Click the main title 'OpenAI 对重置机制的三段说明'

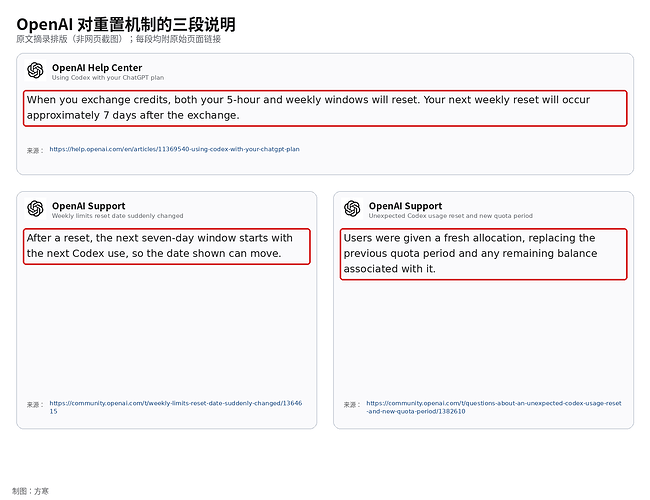126,24
